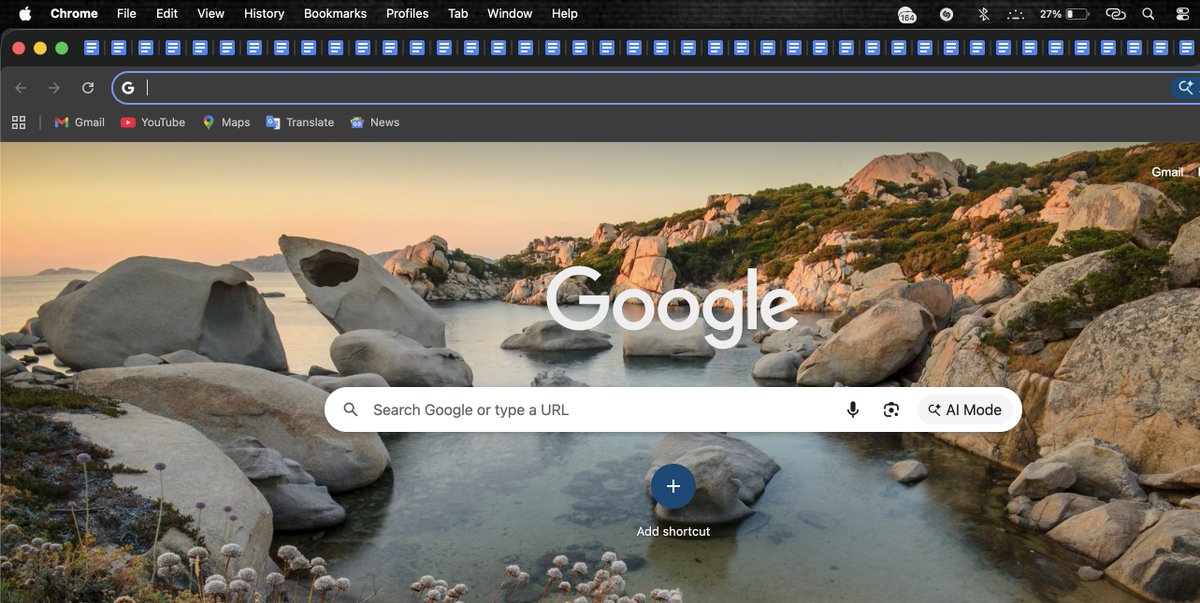Open the Window menu

510,14
